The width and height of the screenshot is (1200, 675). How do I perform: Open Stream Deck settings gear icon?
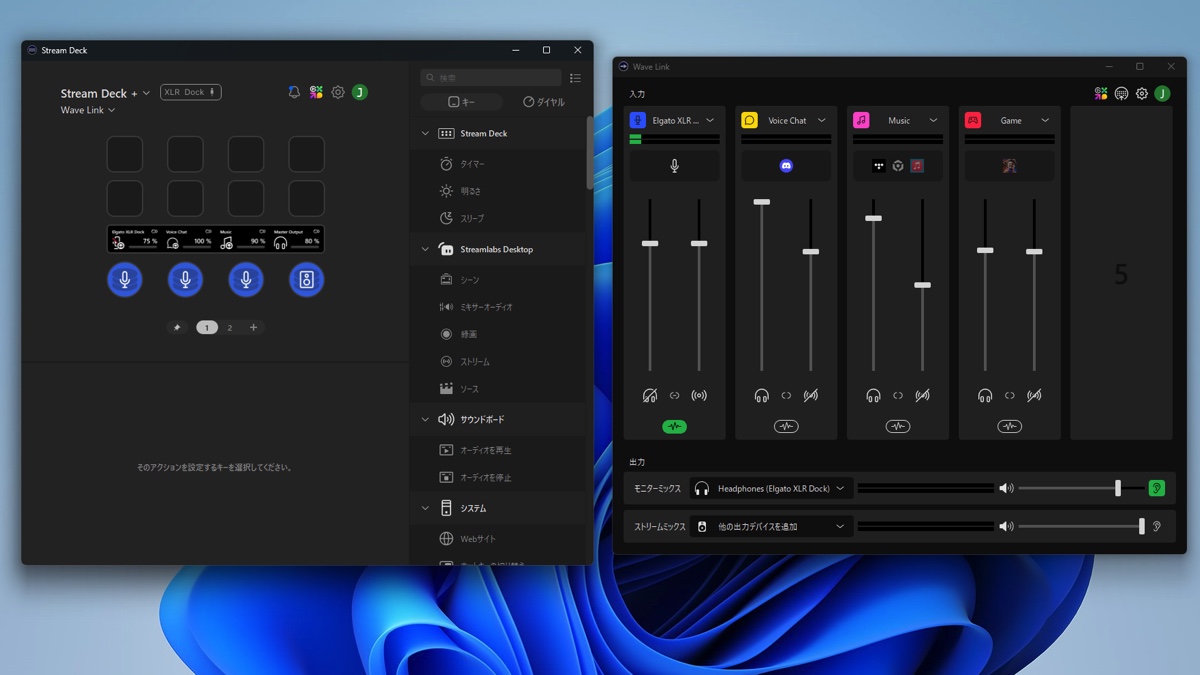pyautogui.click(x=338, y=92)
